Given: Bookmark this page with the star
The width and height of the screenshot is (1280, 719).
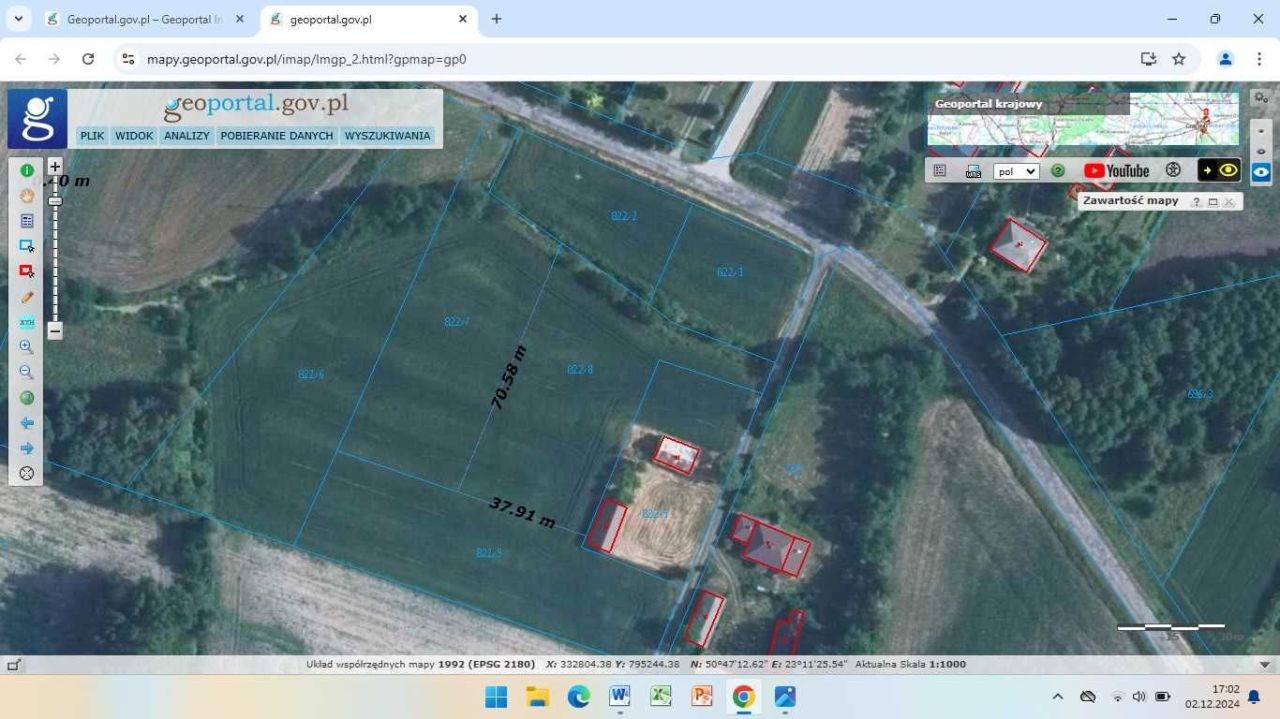Looking at the screenshot, I should click(x=1179, y=59).
